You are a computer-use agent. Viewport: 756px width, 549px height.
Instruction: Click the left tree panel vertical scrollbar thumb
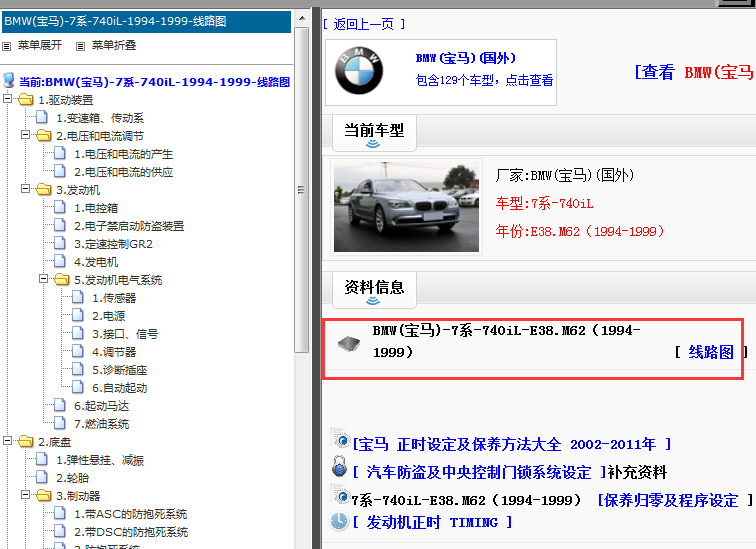302,190
